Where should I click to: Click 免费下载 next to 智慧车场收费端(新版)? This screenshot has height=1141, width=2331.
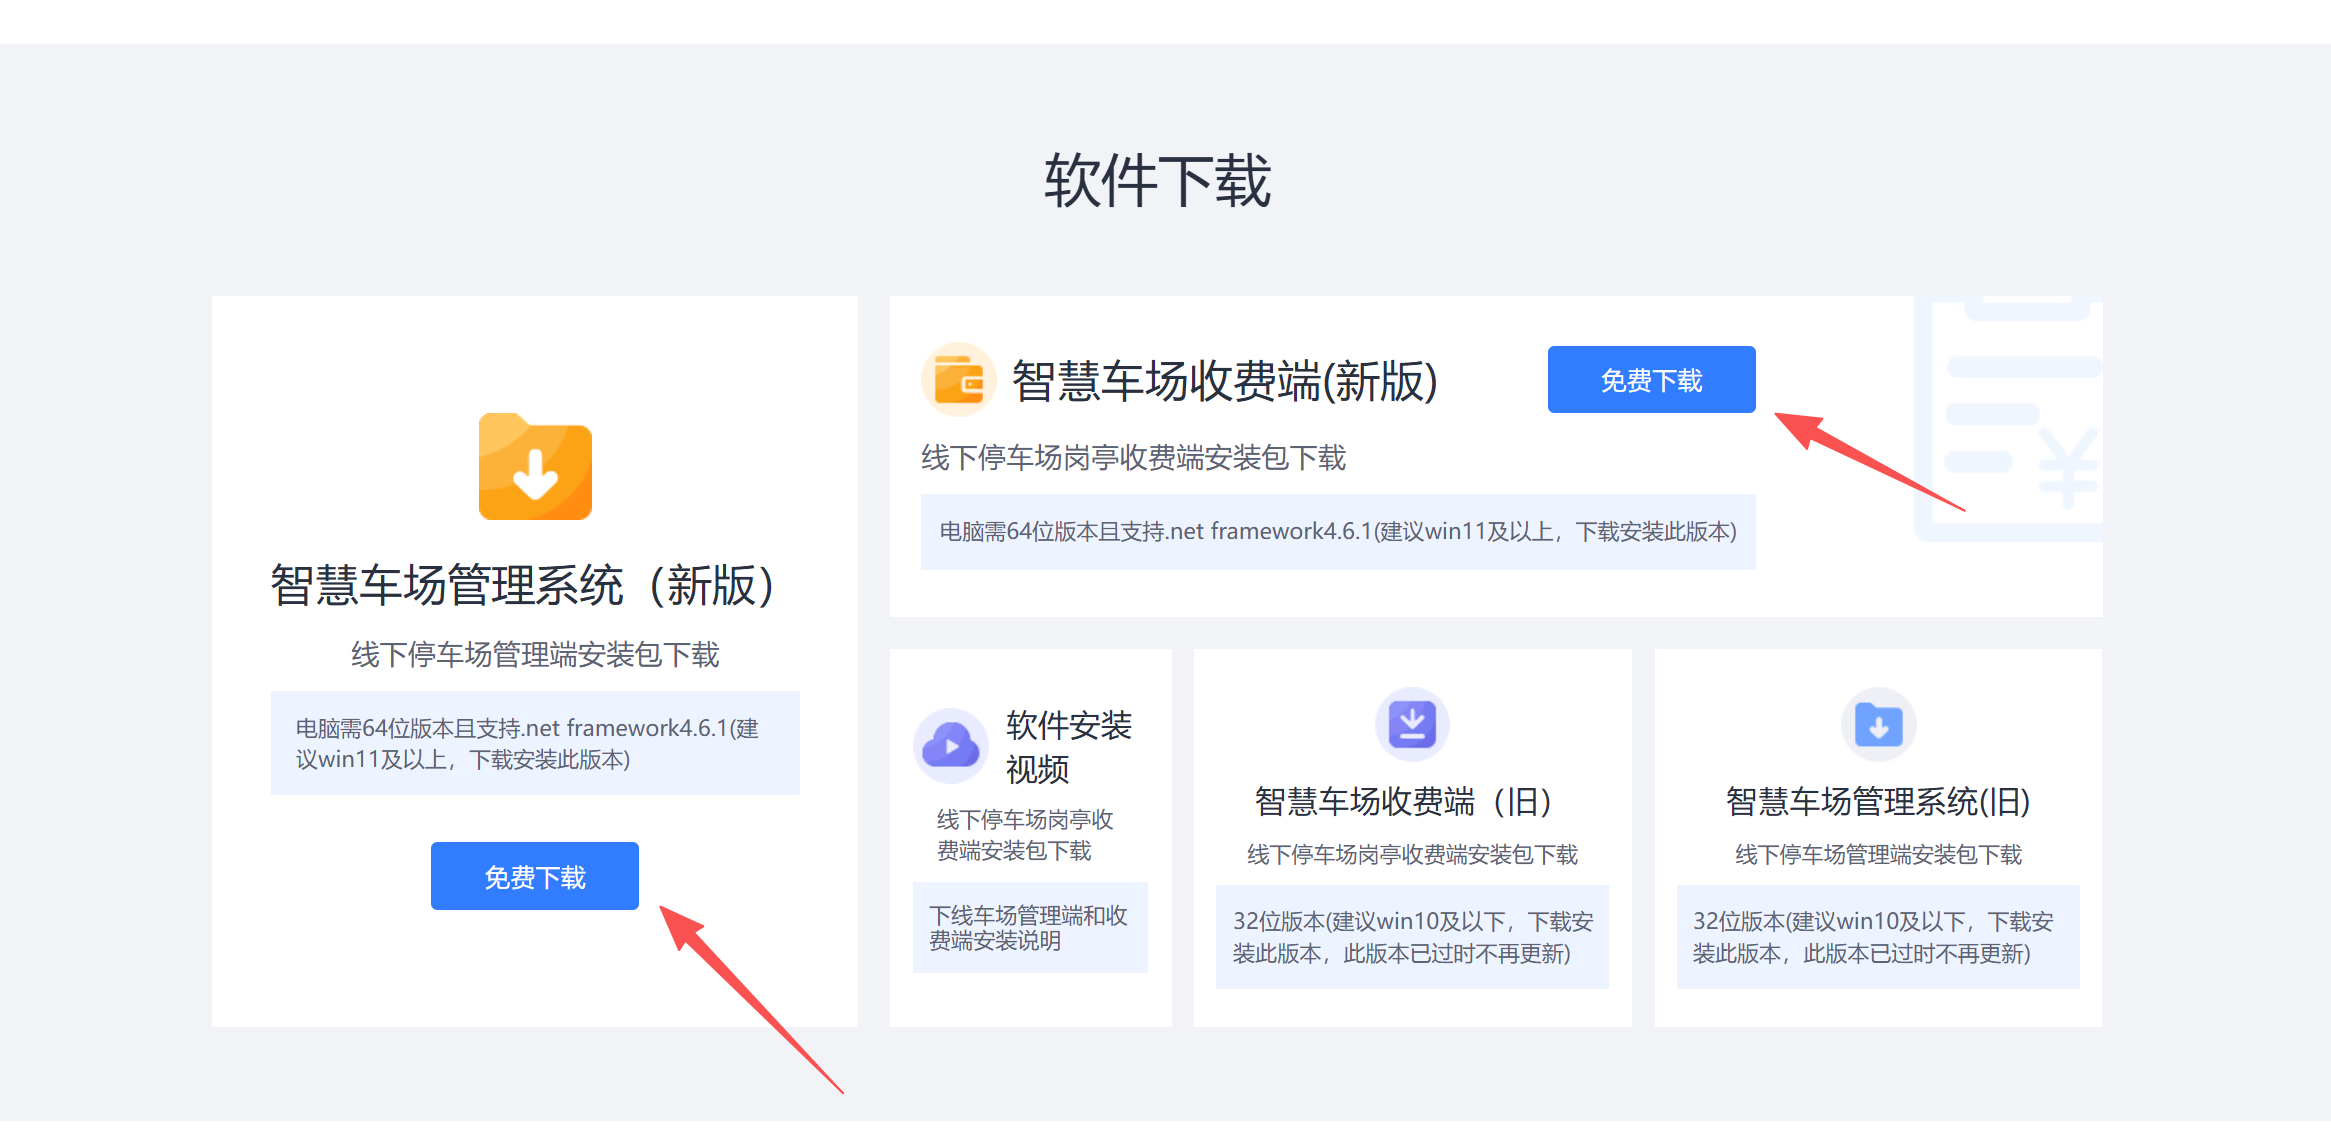click(x=1651, y=380)
